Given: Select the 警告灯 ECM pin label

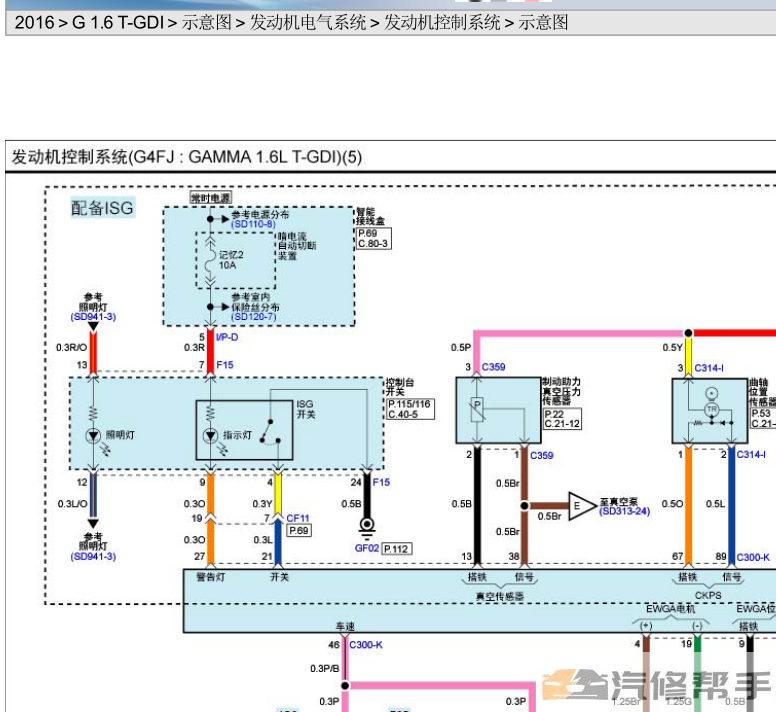Looking at the screenshot, I should [x=210, y=577].
